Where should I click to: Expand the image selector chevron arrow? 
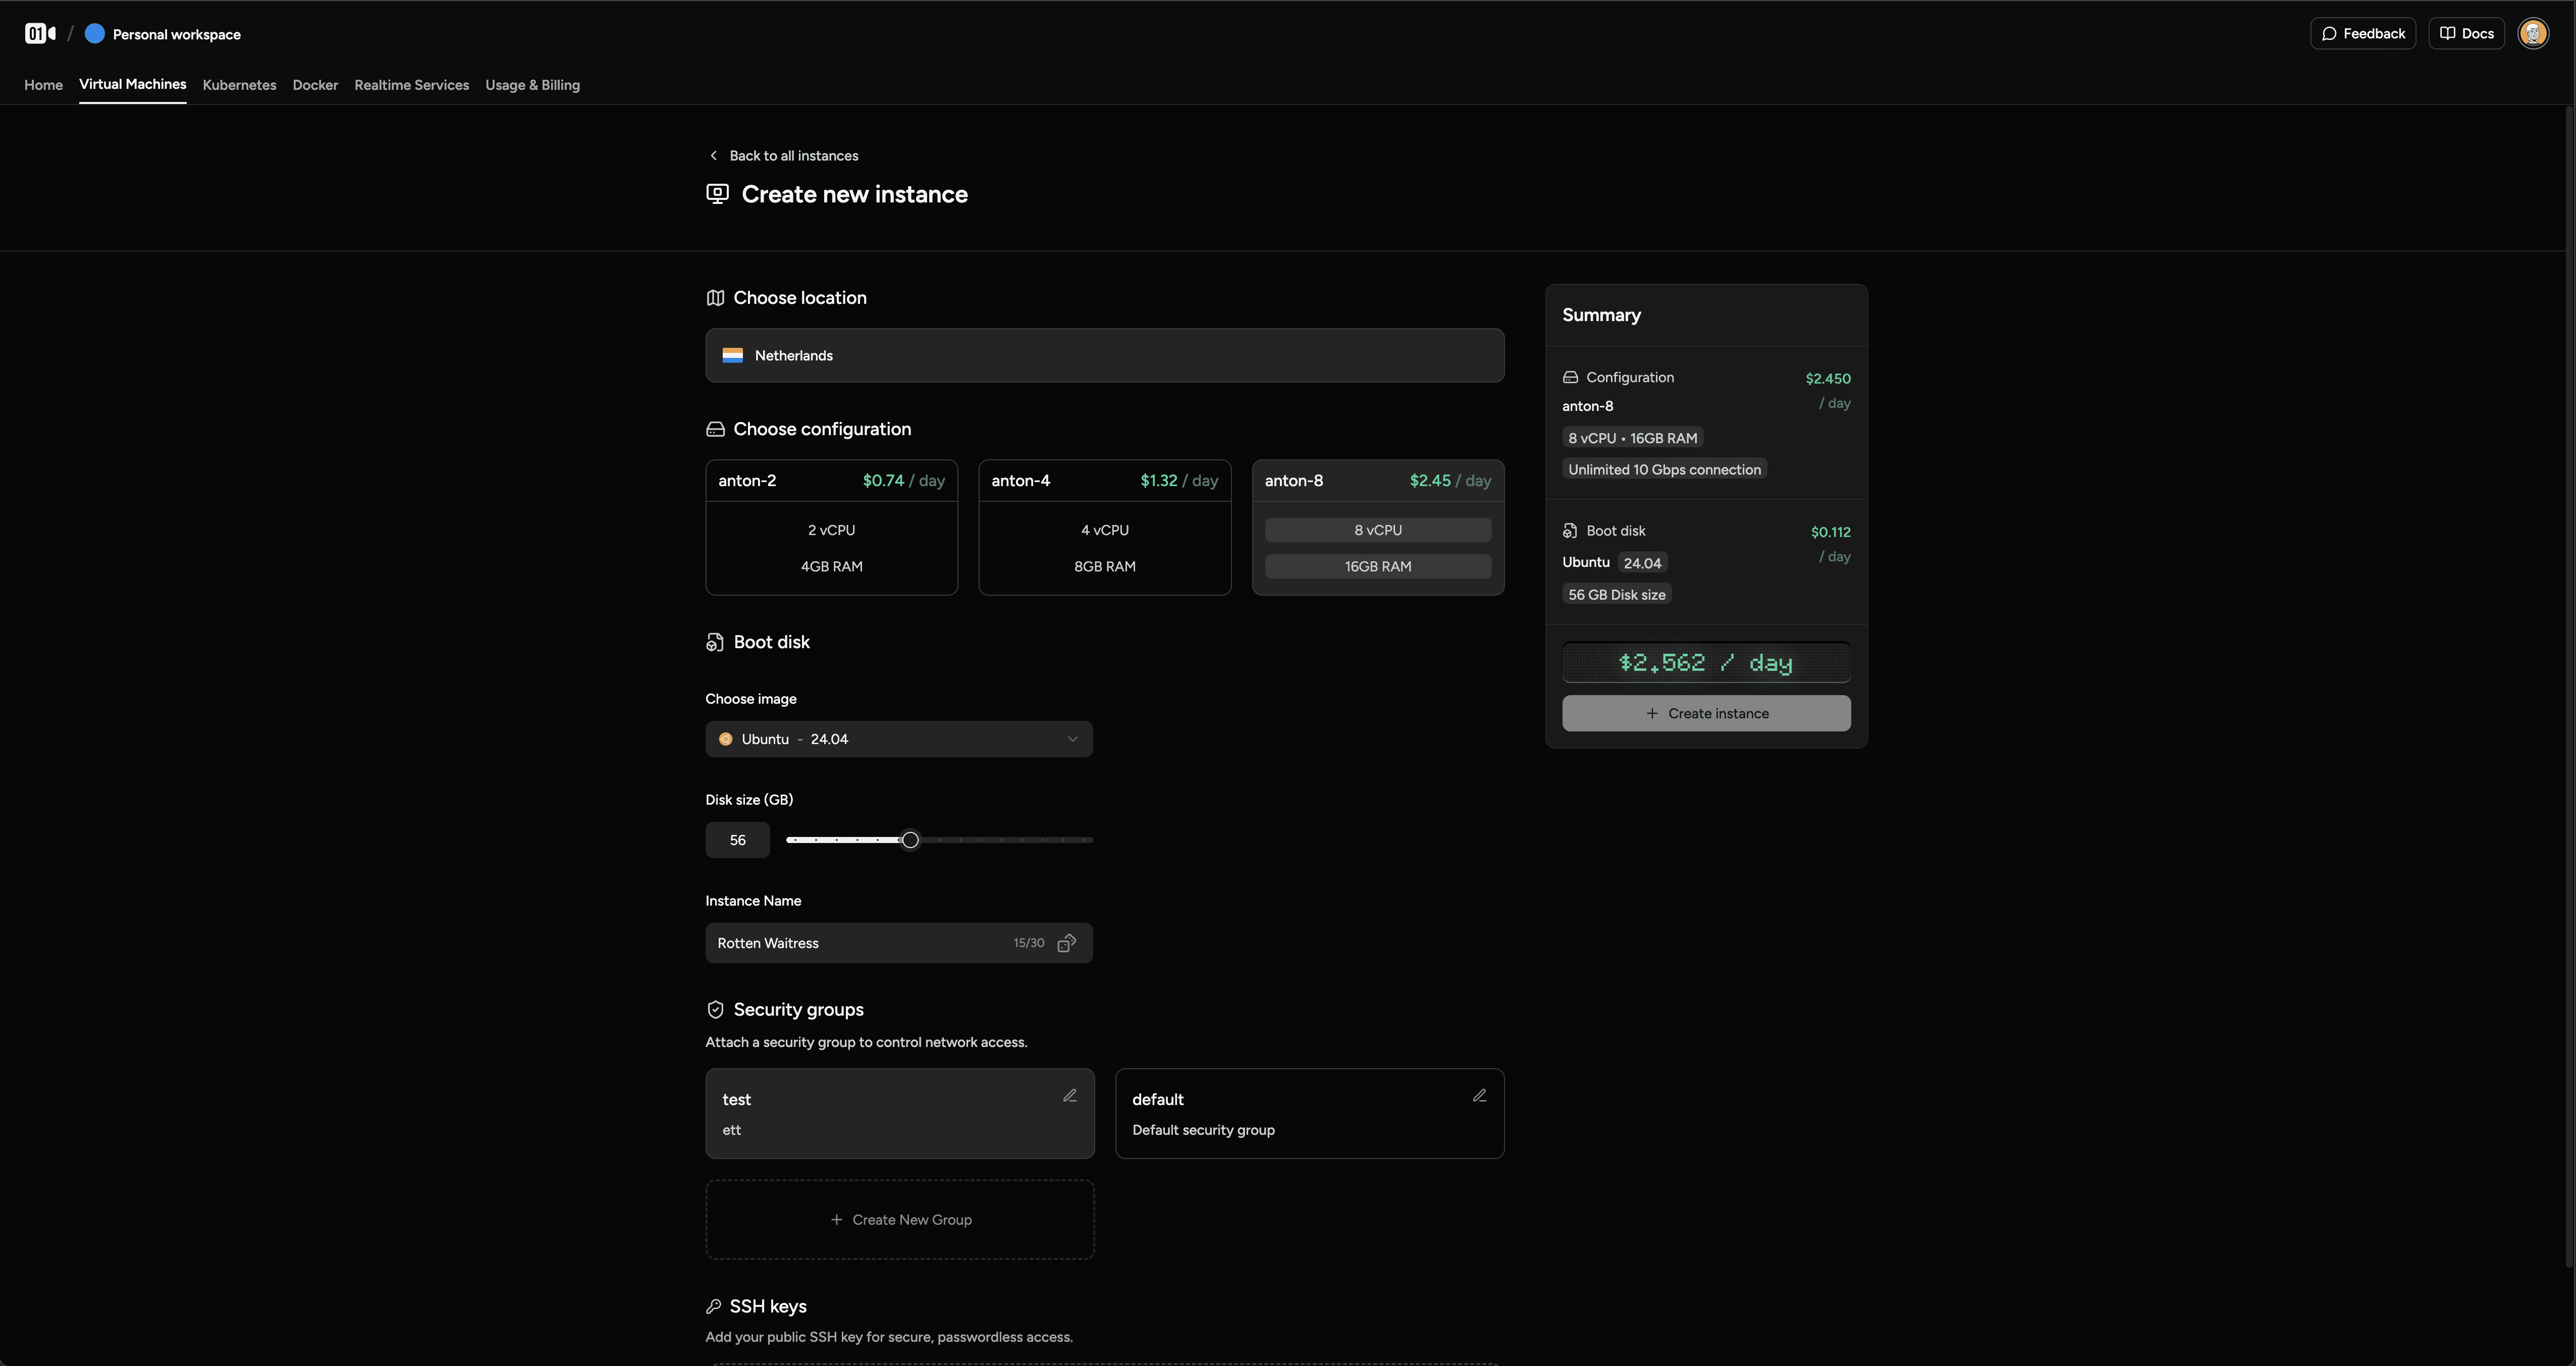point(1072,739)
